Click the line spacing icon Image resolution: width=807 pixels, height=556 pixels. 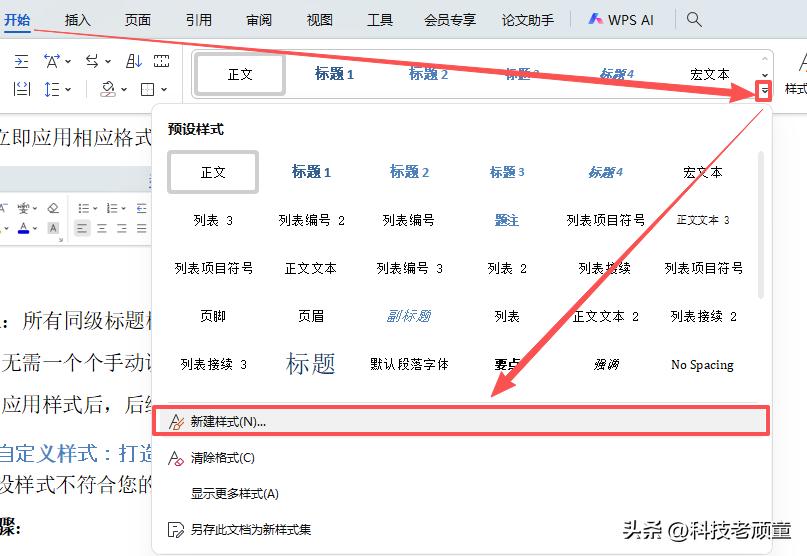(x=51, y=89)
